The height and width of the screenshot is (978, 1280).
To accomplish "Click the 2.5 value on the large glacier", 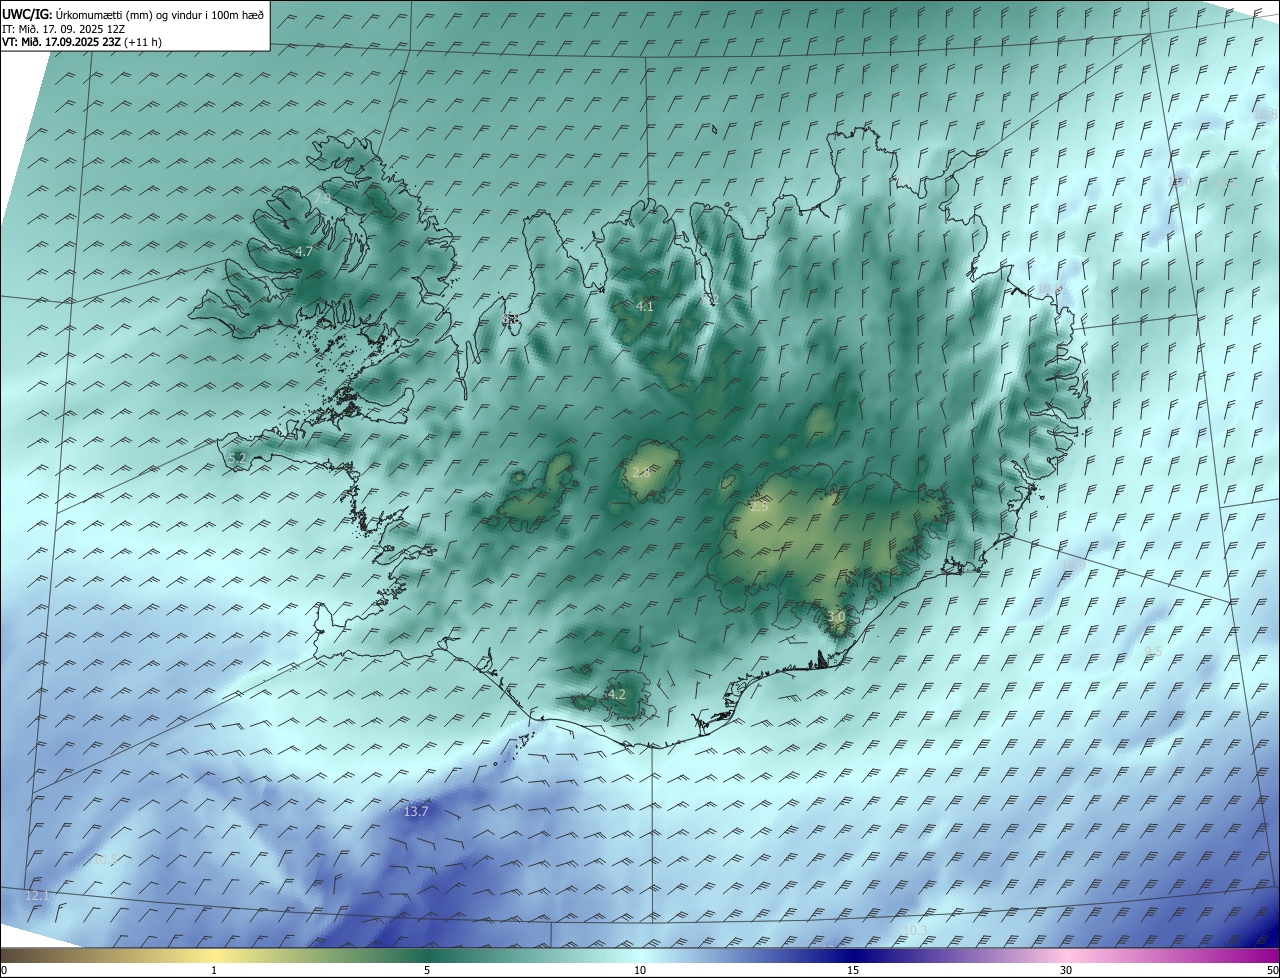I will 760,507.
